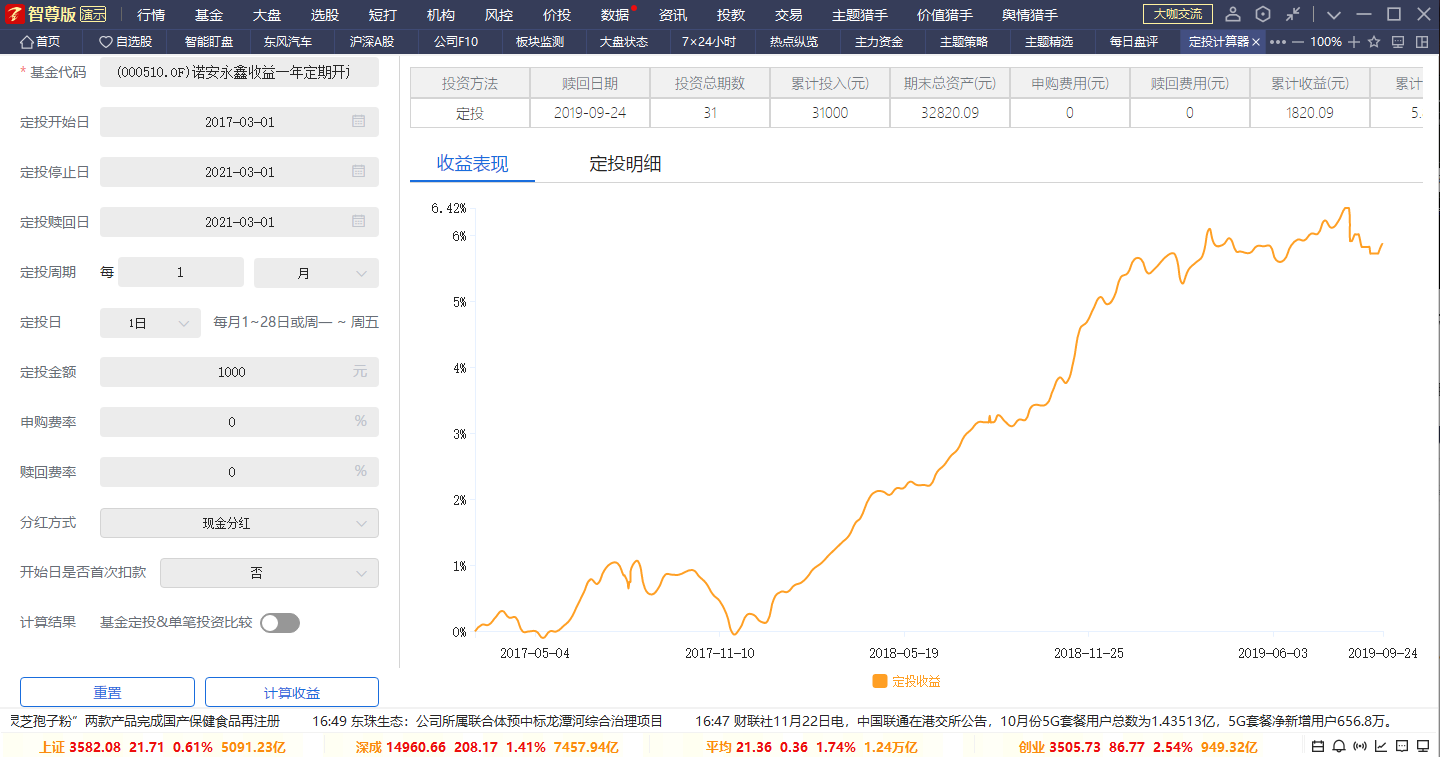Click the zoom-out minus icon
The height and width of the screenshot is (757, 1440).
tap(1298, 42)
